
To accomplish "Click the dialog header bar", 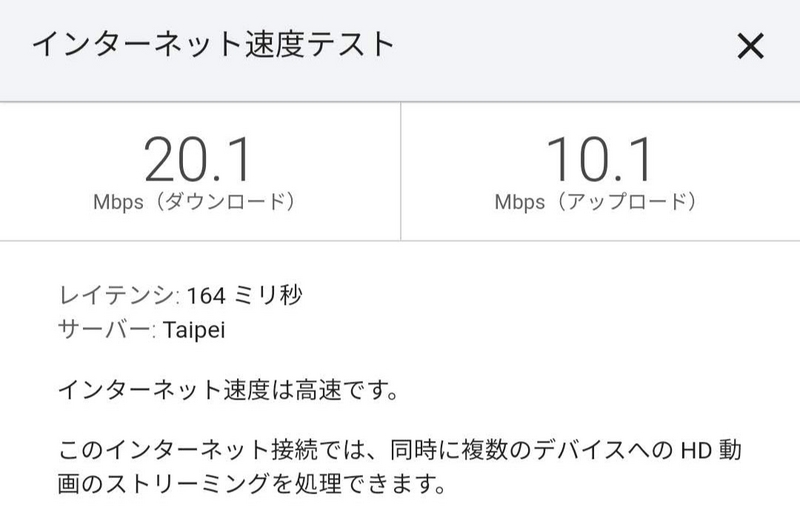I will (400, 51).
